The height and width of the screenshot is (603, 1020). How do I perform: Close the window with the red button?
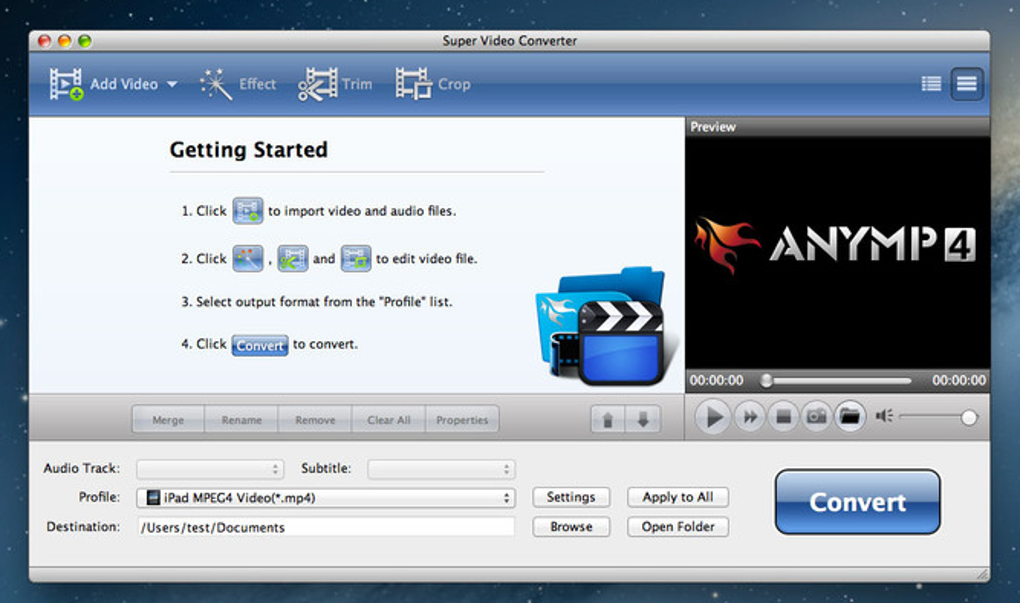click(44, 41)
